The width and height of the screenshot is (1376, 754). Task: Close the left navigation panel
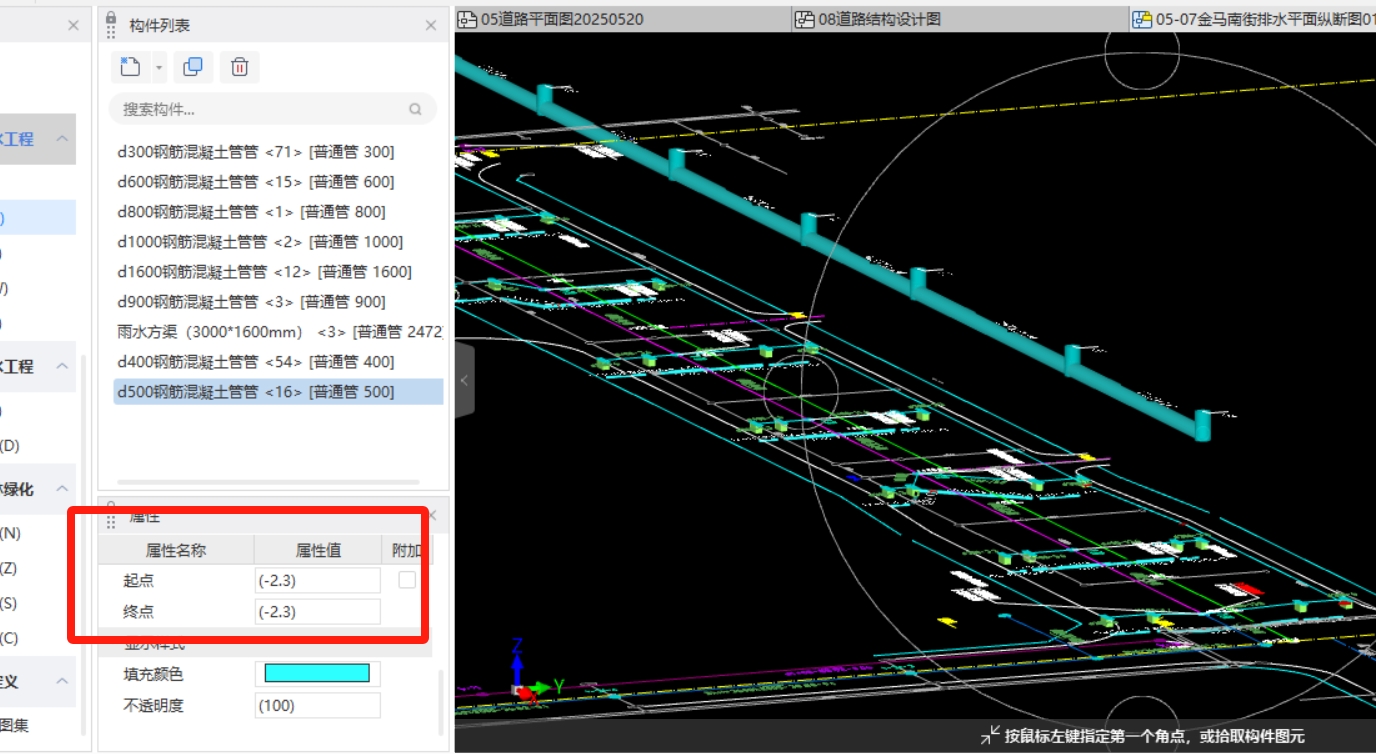click(73, 25)
